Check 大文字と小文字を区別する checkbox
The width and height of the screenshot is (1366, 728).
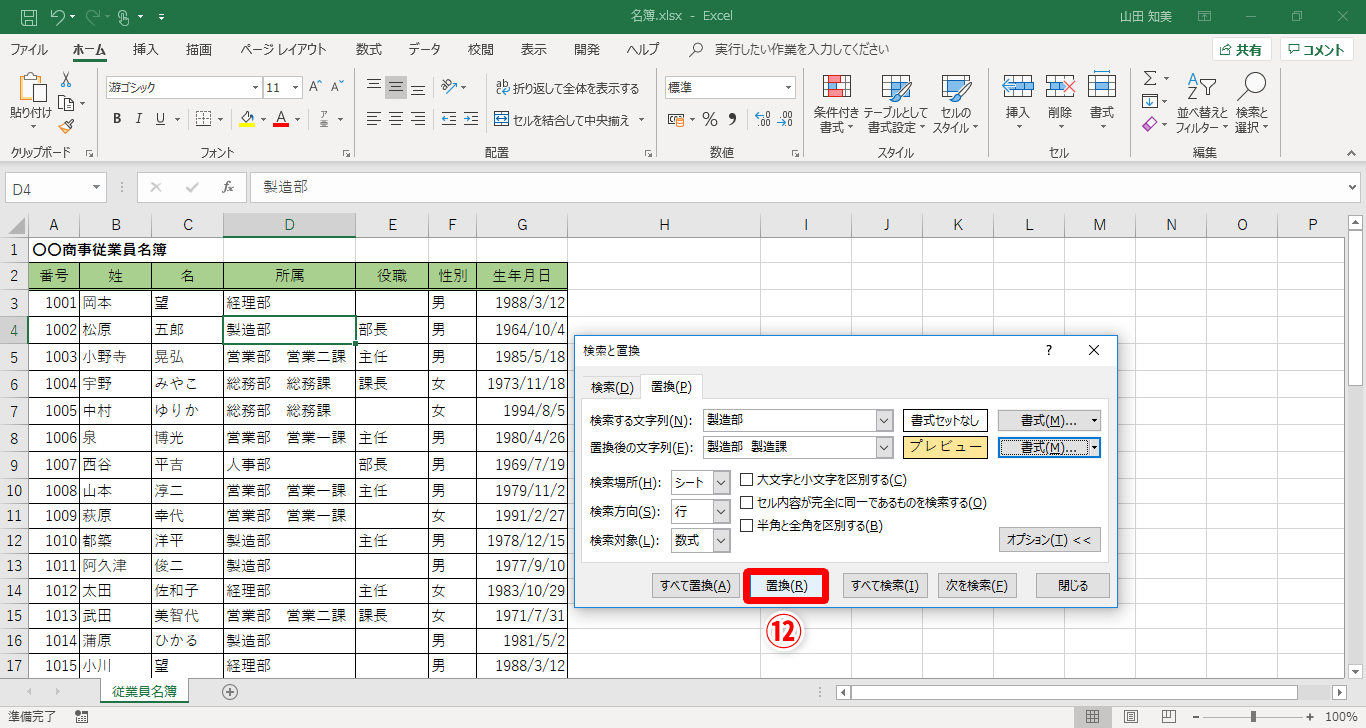click(x=746, y=480)
